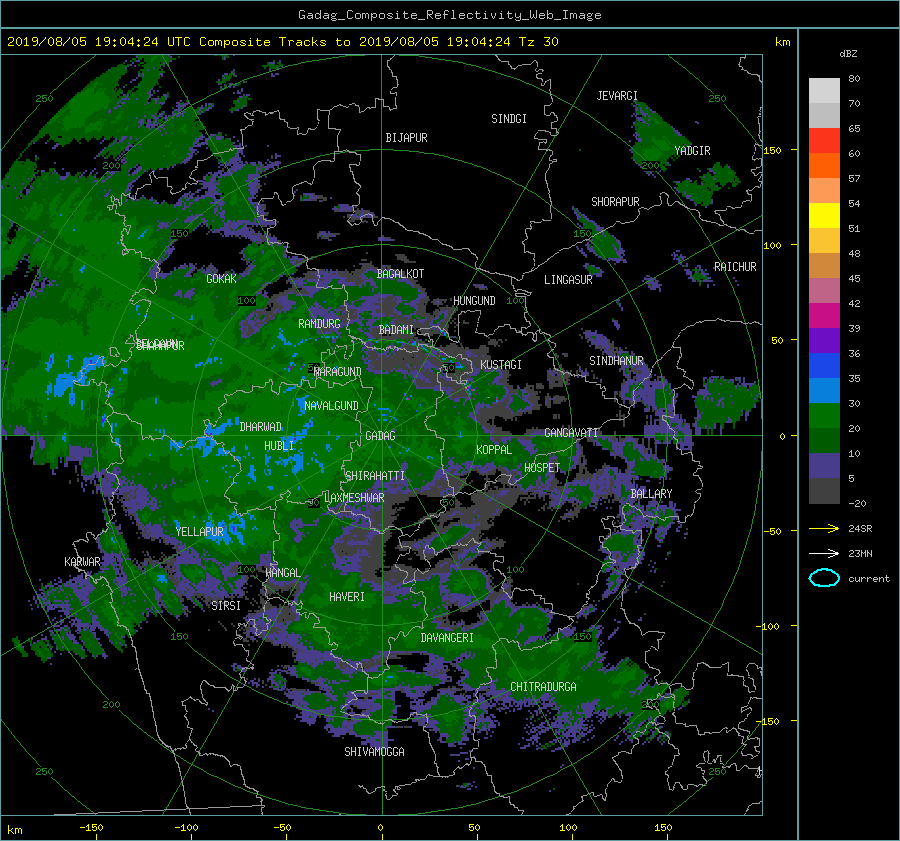This screenshot has height=841, width=900.
Task: Click the HOSPET city label
Action: [x=542, y=468]
